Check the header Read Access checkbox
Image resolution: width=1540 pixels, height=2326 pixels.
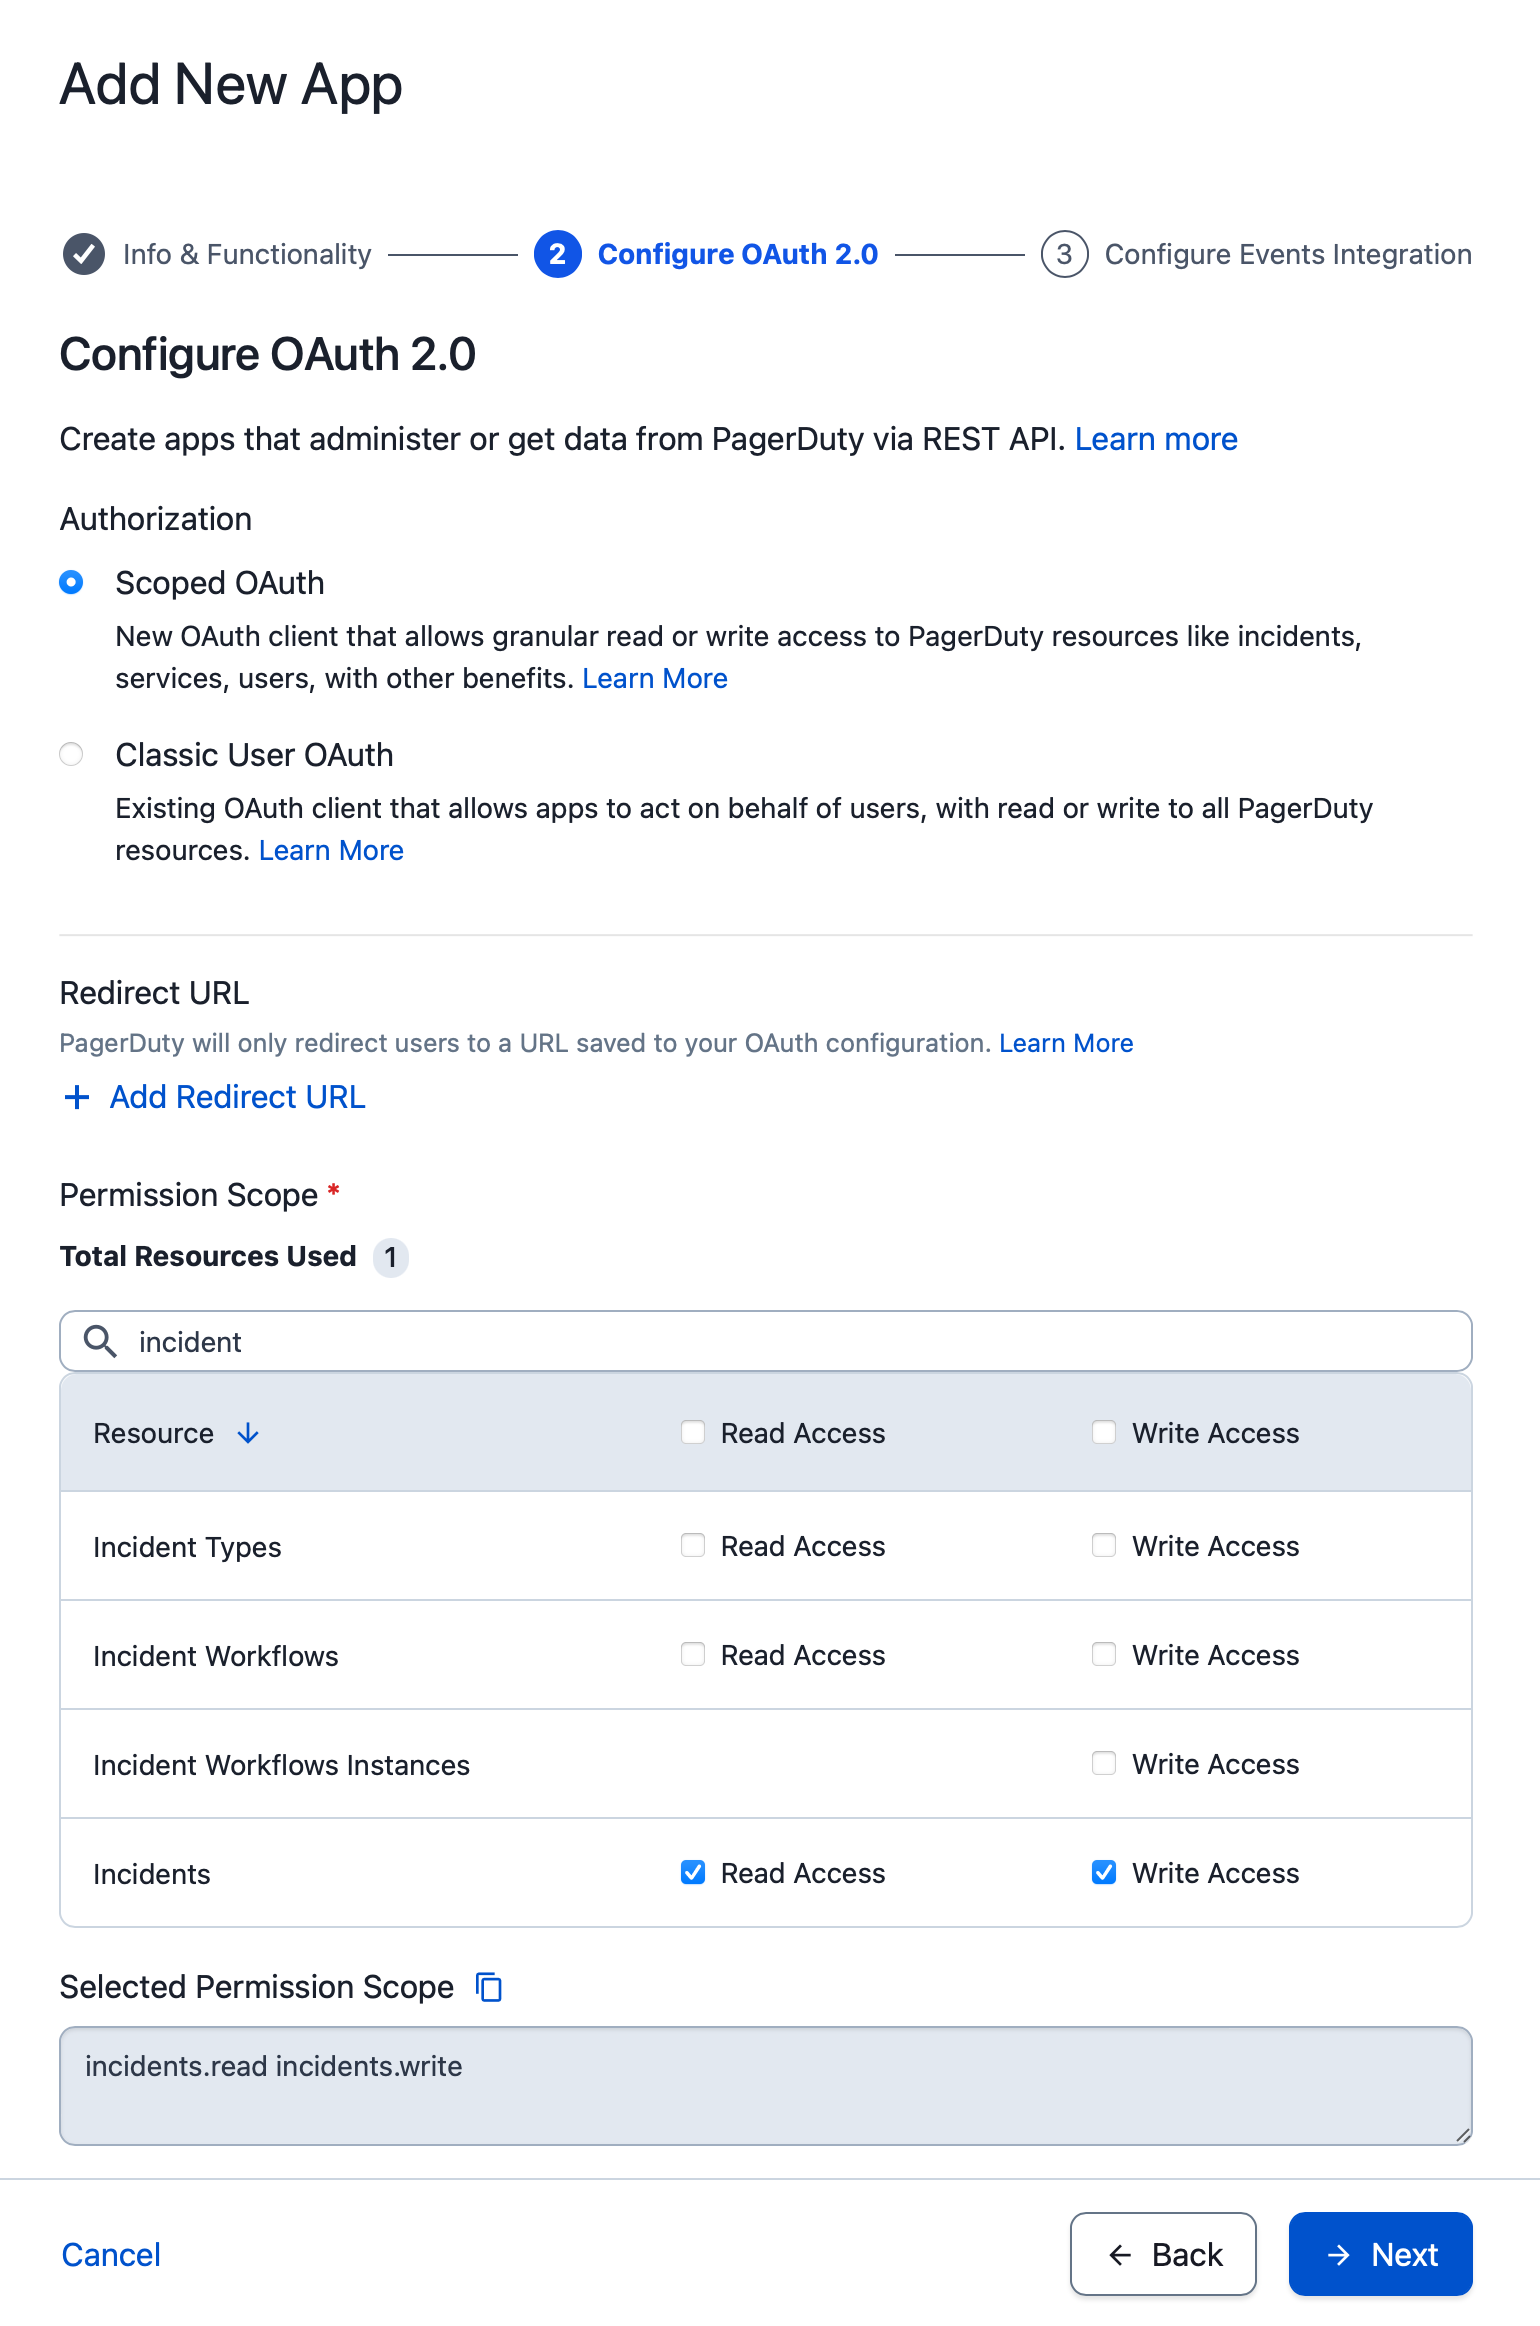tap(692, 1433)
